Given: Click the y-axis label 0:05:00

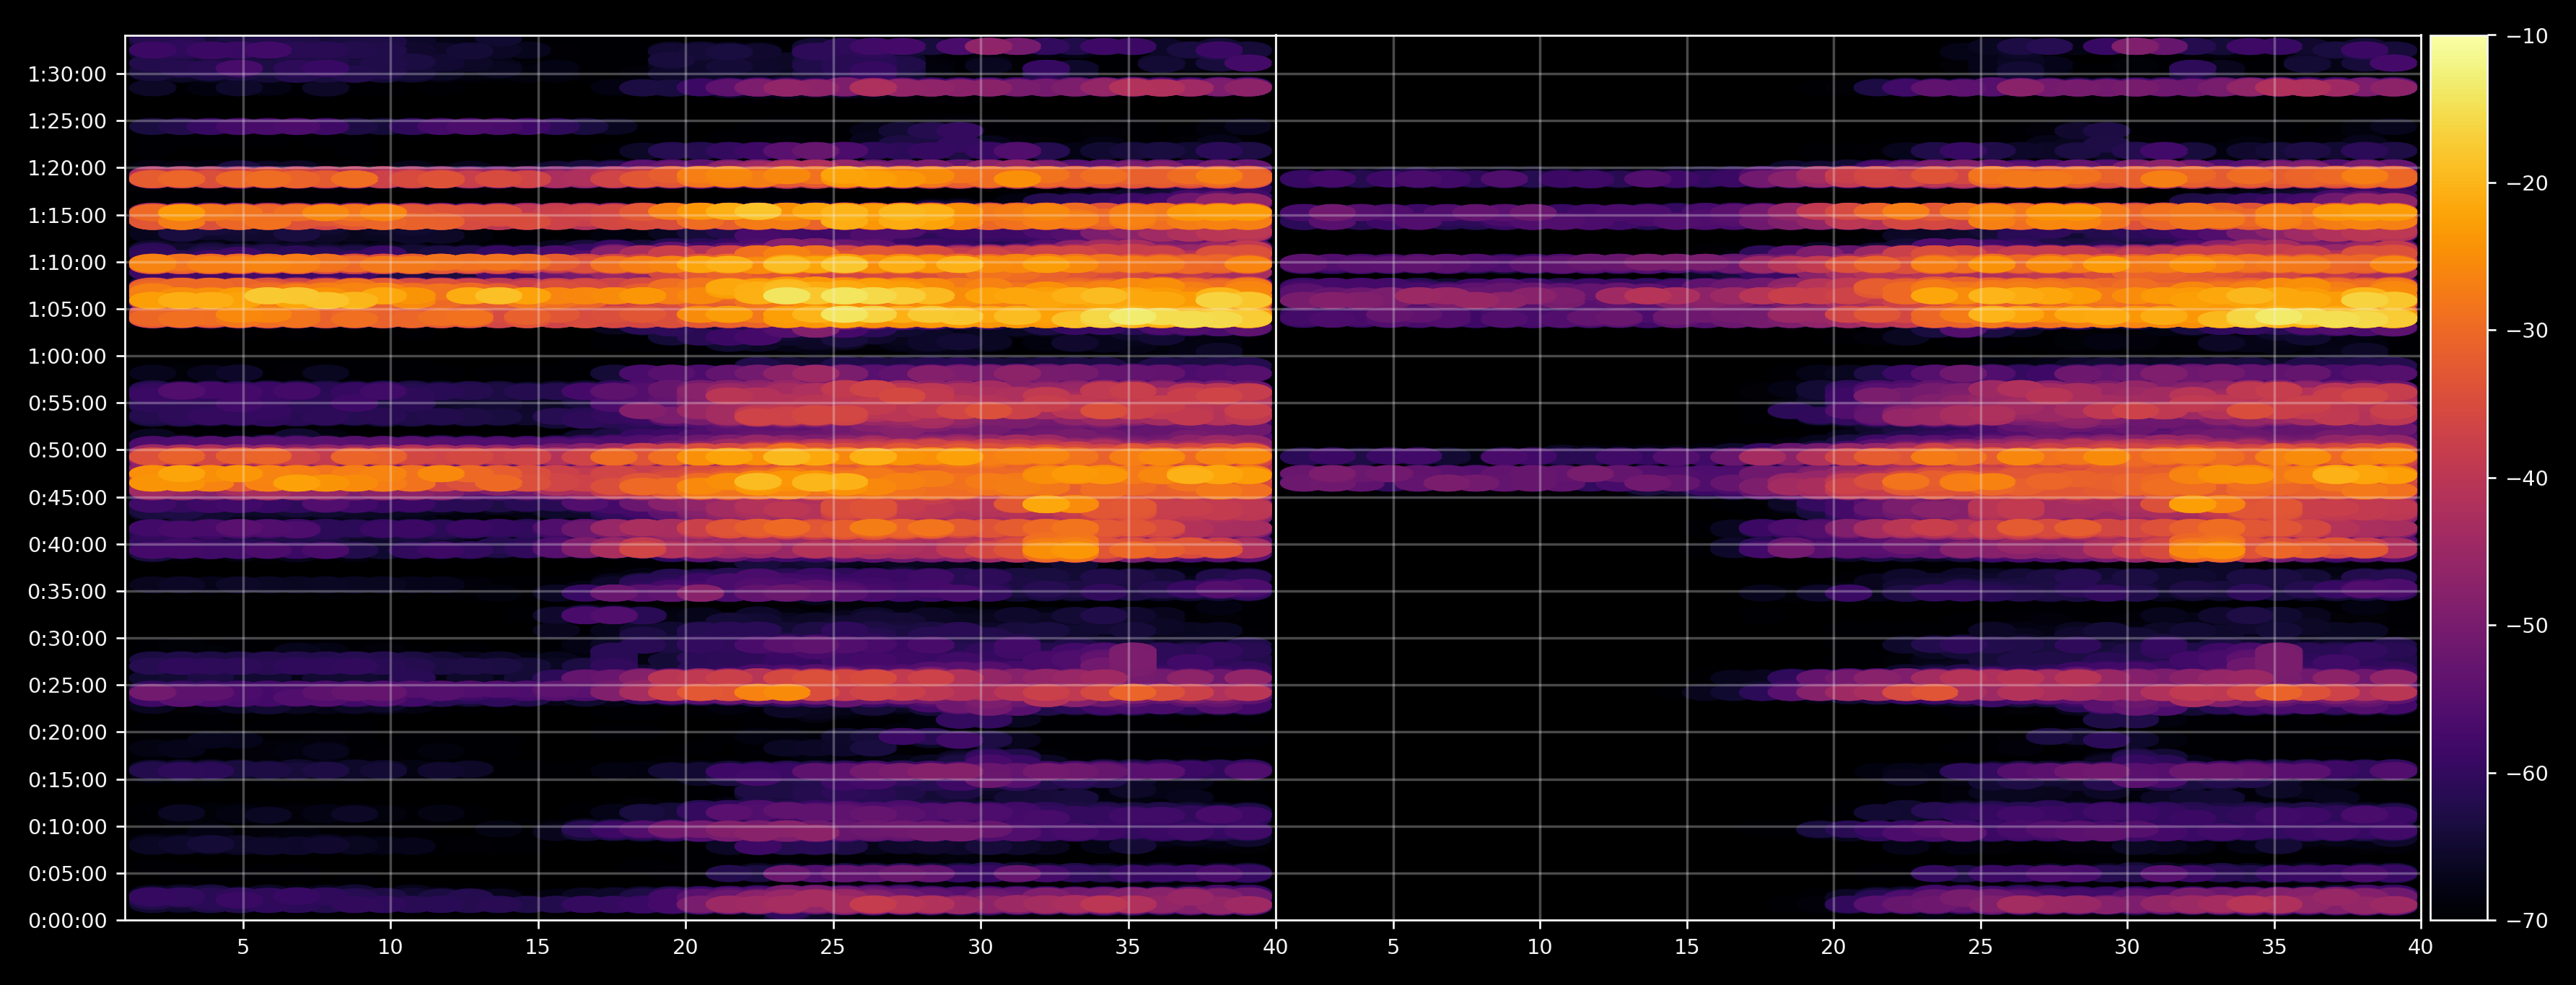Looking at the screenshot, I should [67, 874].
